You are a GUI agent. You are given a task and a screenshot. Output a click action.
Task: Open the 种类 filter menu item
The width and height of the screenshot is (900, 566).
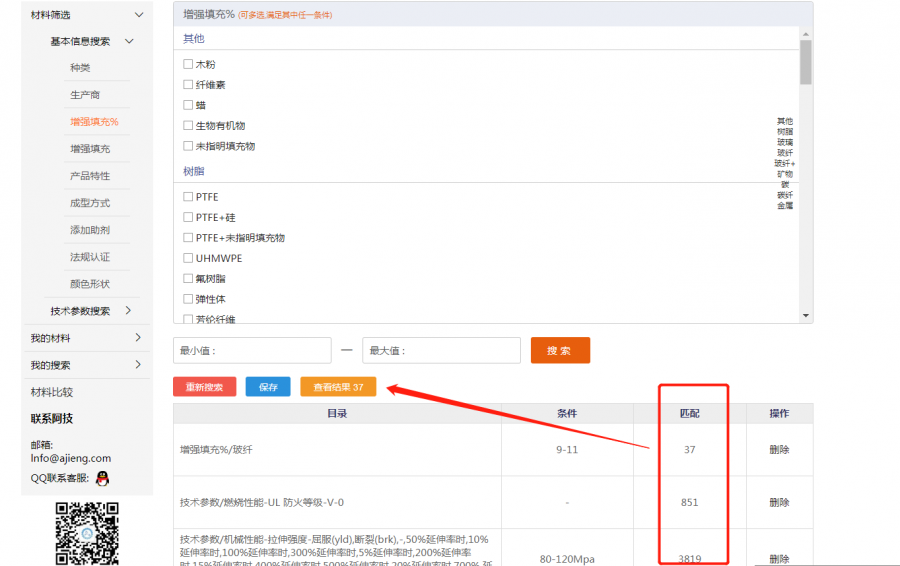(80, 68)
